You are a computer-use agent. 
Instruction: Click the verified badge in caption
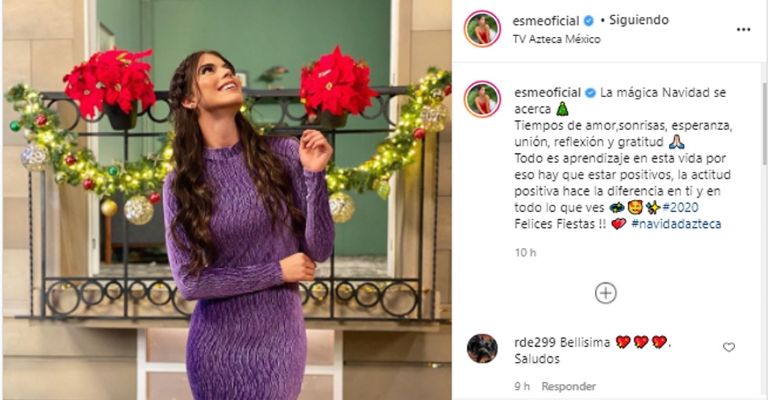point(590,93)
